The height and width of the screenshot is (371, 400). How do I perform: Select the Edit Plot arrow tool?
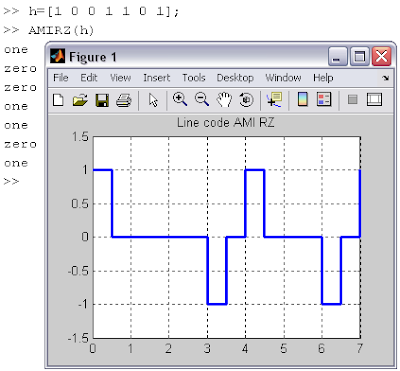tap(153, 100)
